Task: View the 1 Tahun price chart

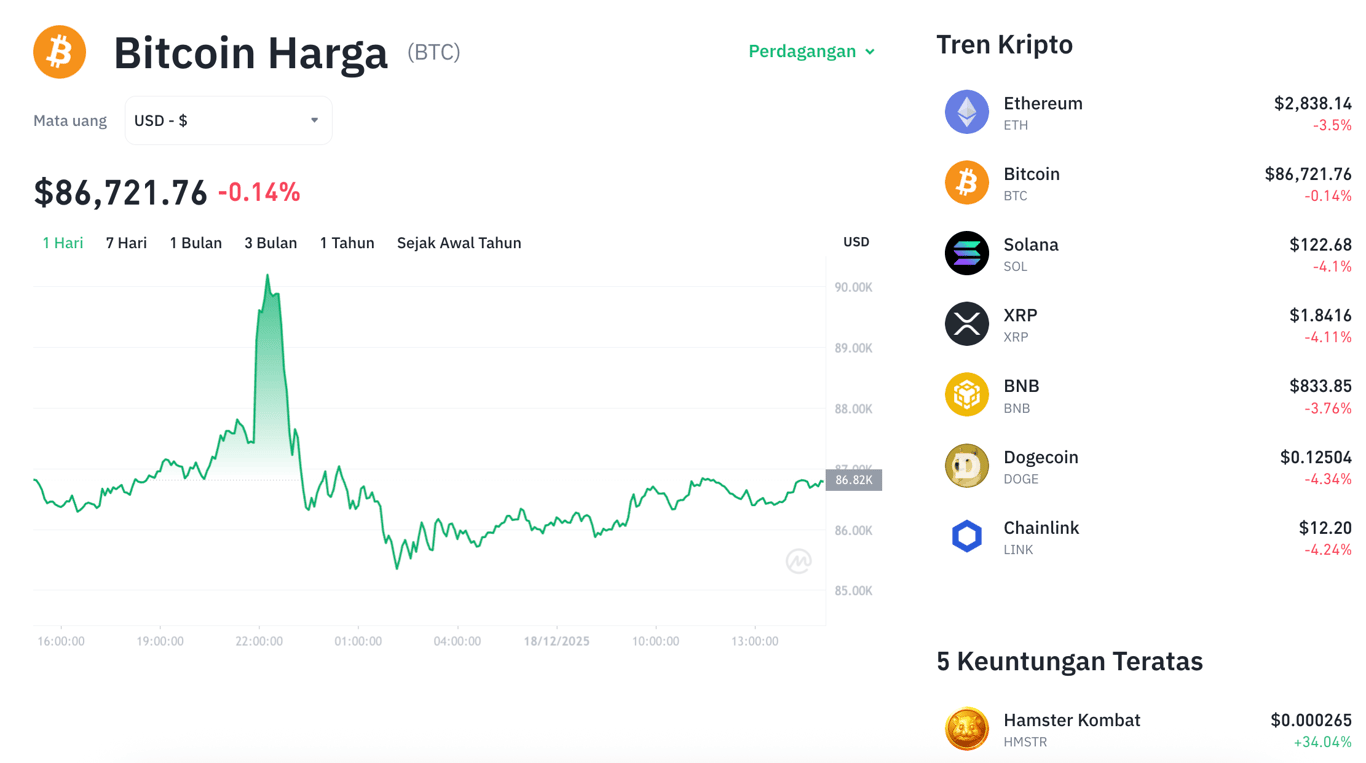Action: 347,242
